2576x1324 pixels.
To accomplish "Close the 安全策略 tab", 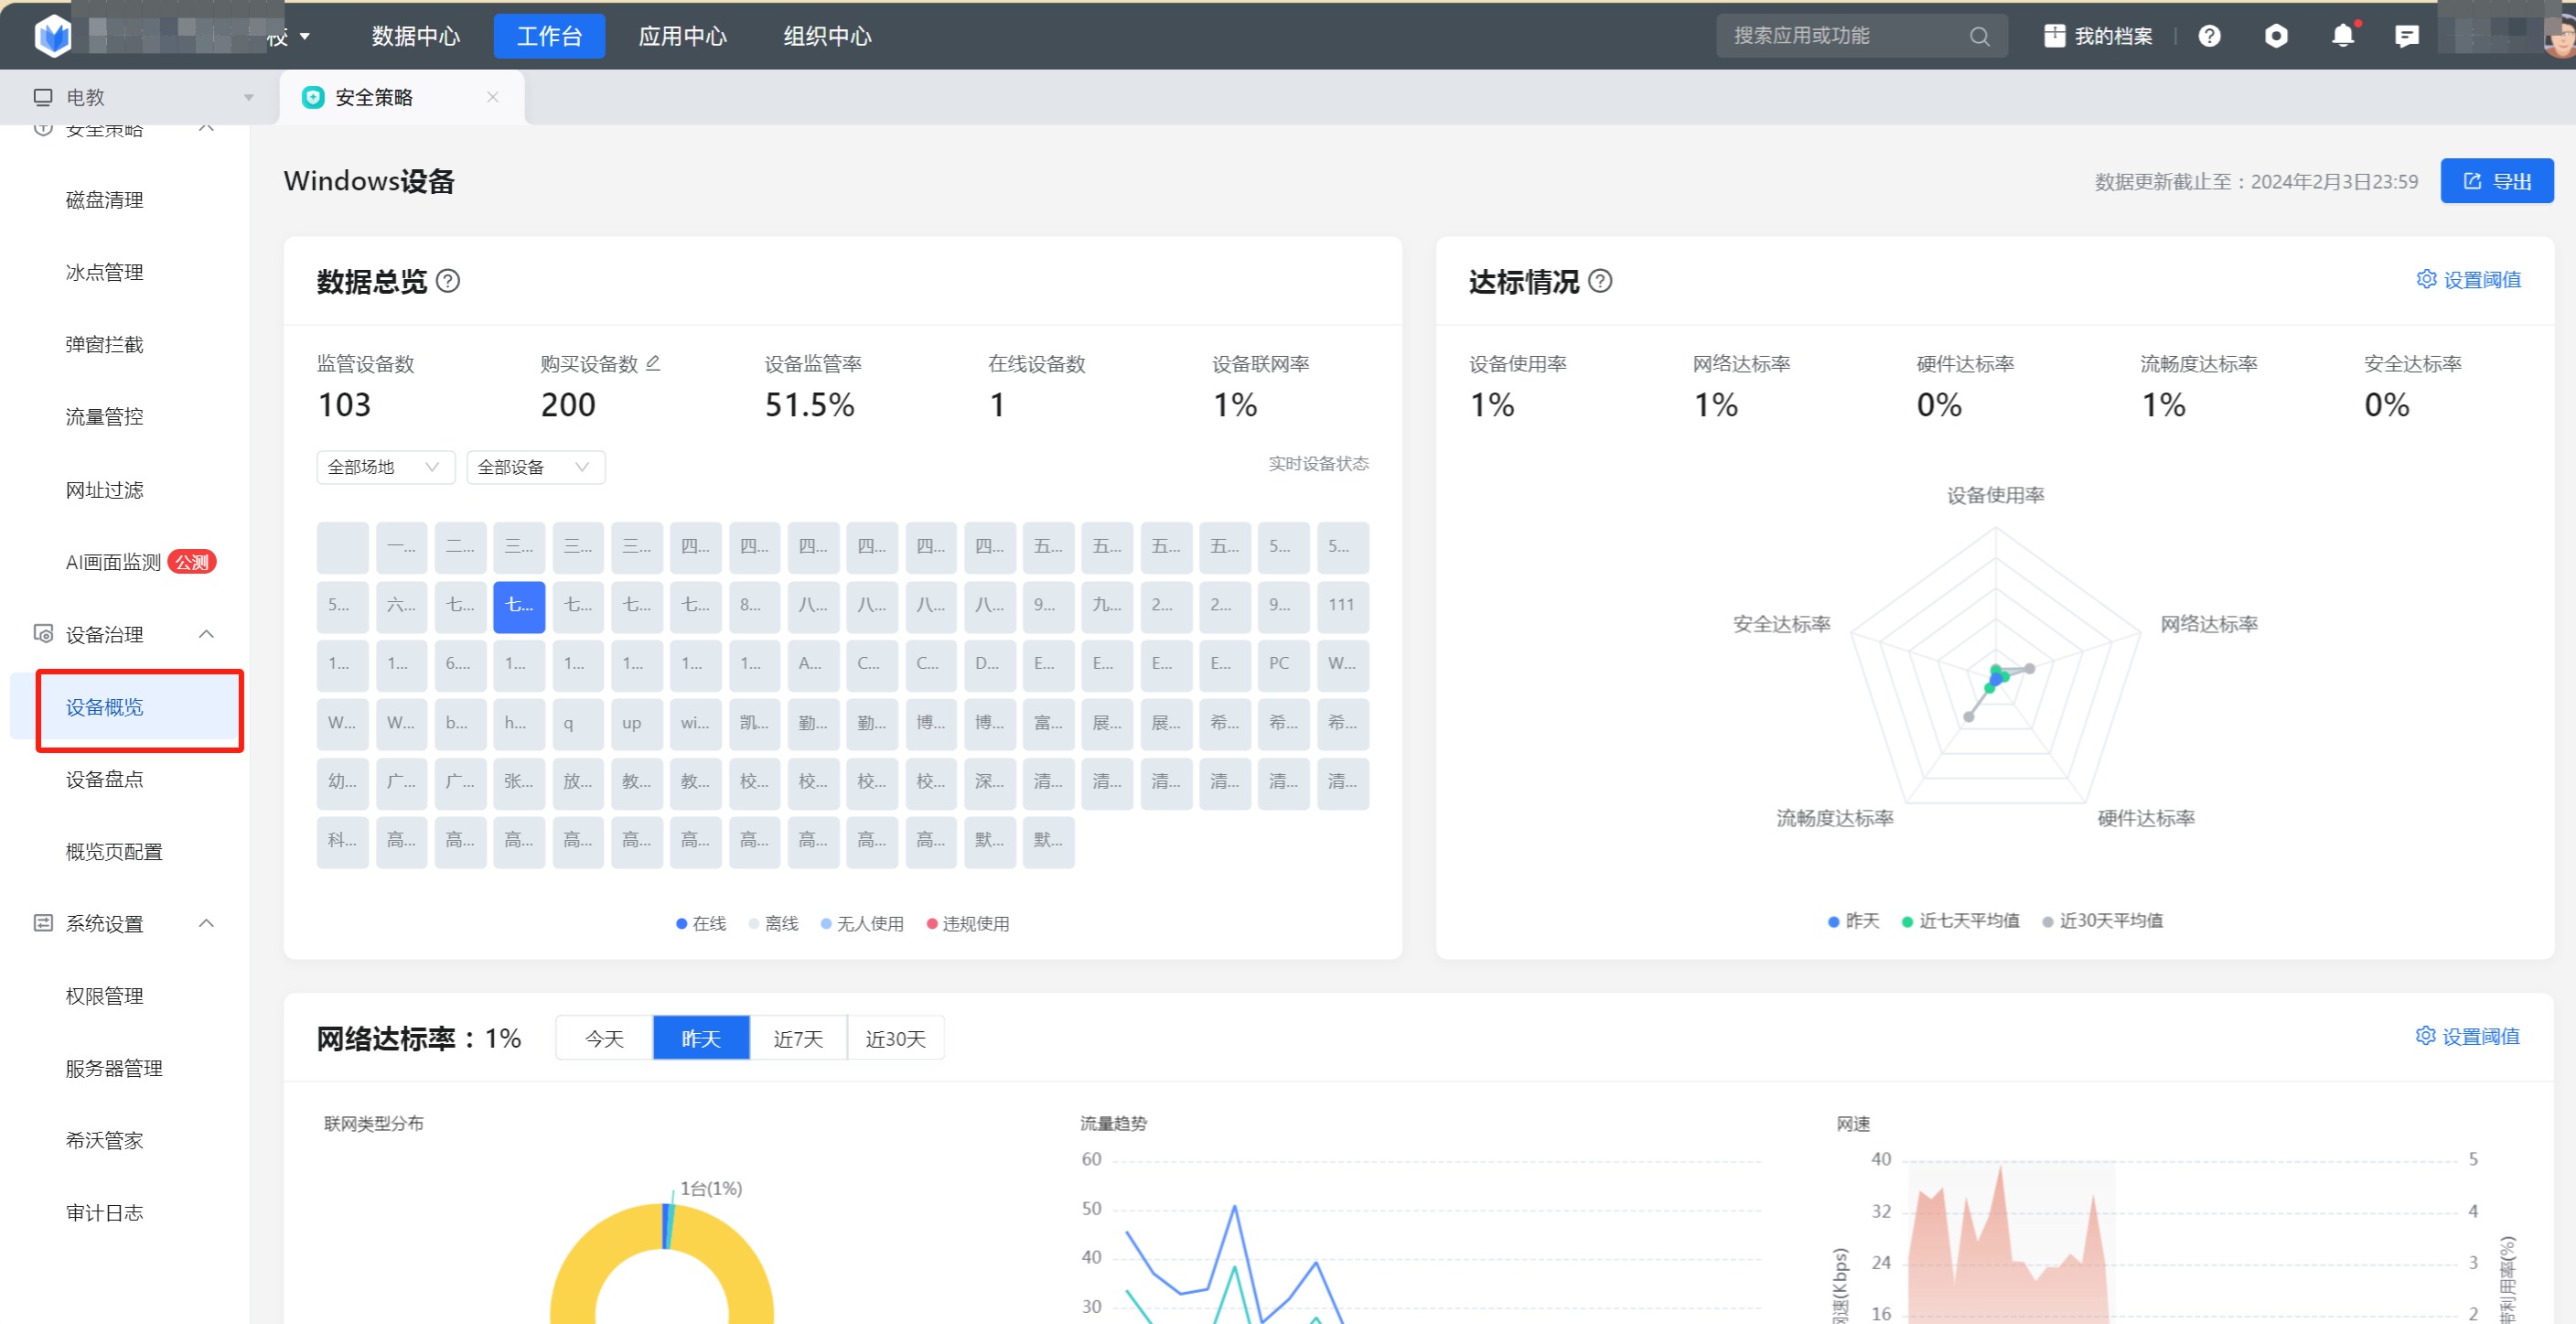I will click(492, 97).
